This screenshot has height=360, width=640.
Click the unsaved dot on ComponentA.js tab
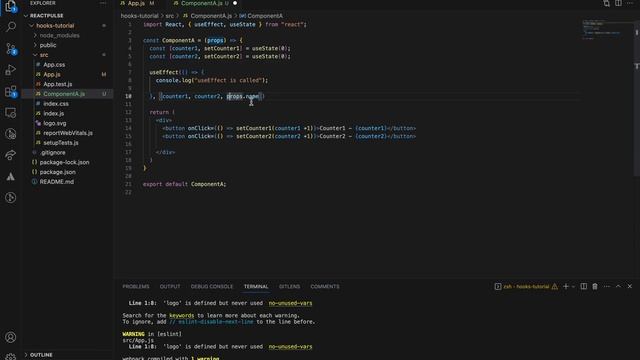[x=235, y=3]
